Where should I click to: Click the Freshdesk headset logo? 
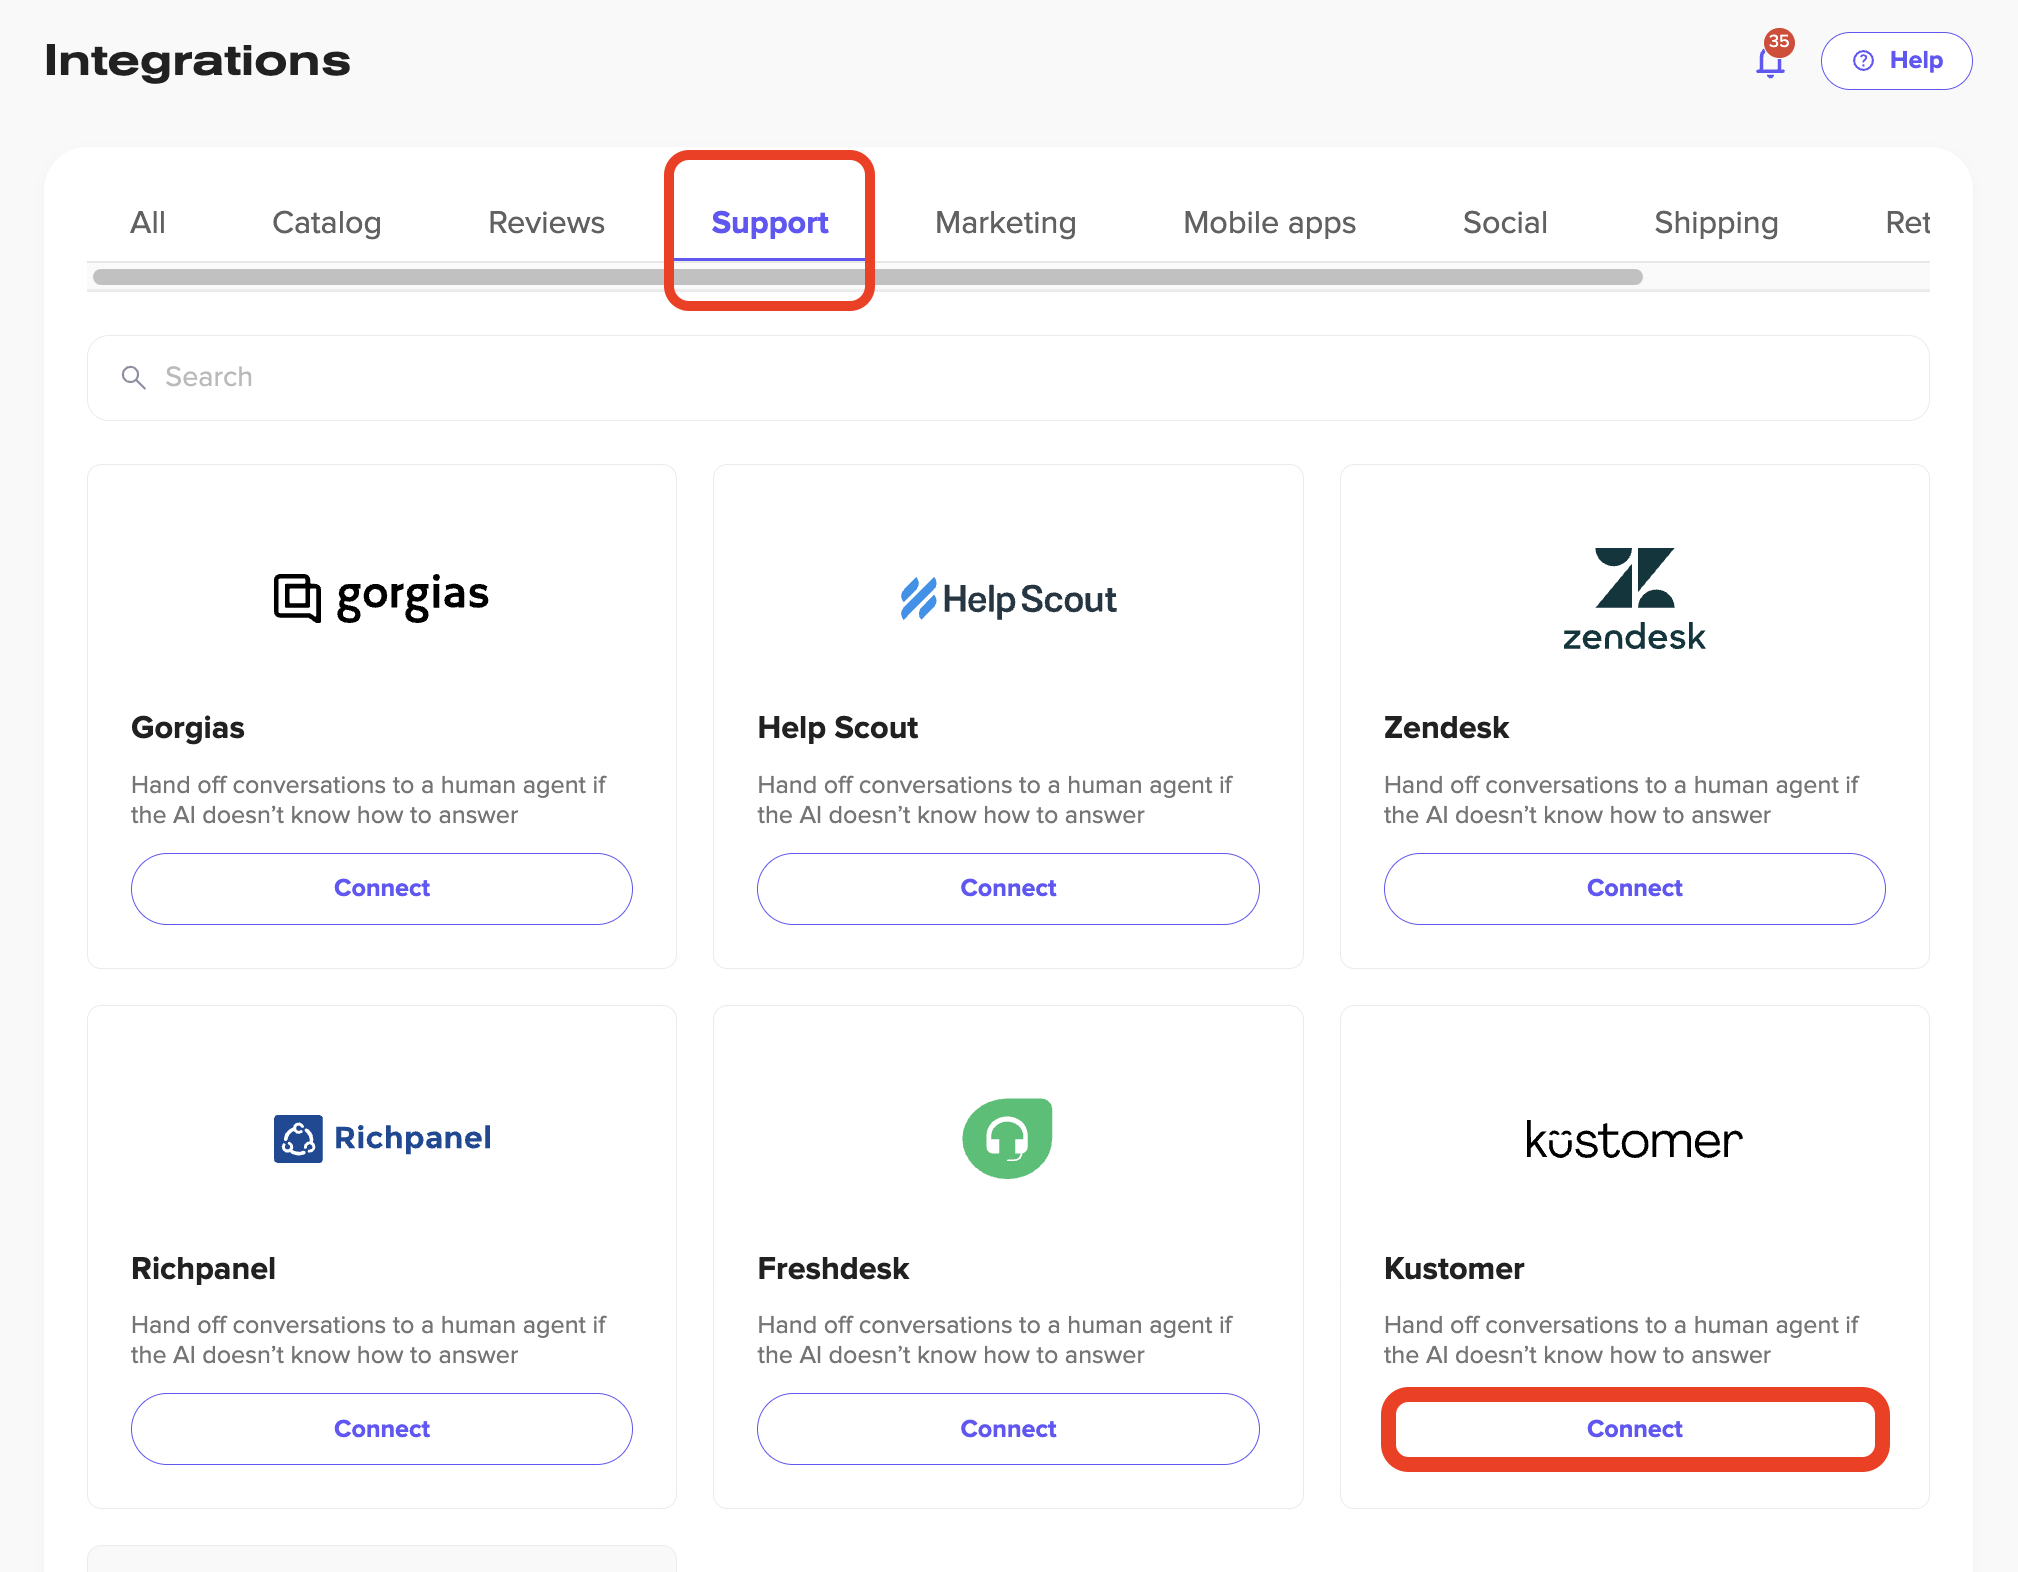point(1007,1138)
